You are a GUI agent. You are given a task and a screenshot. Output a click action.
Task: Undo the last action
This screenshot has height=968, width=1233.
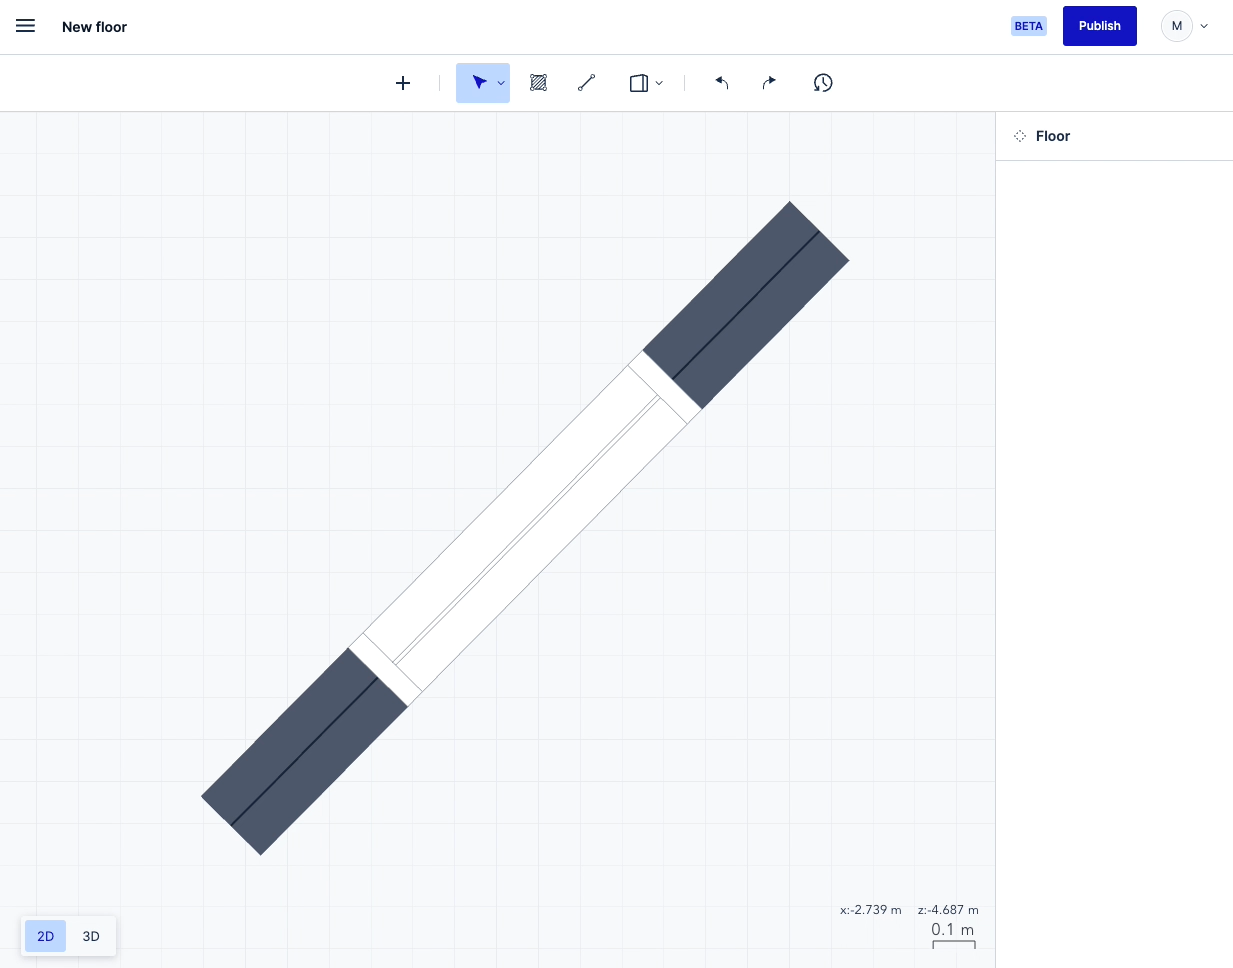[x=721, y=83]
